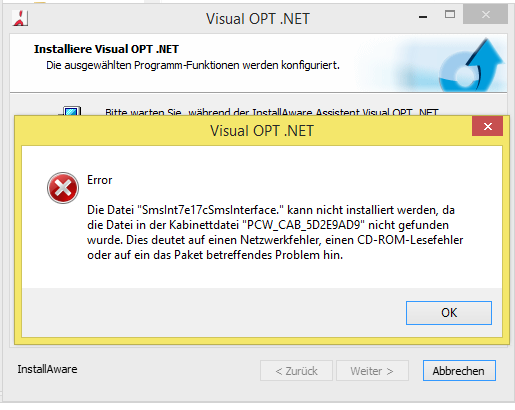Click the < Zurück button

point(296,370)
